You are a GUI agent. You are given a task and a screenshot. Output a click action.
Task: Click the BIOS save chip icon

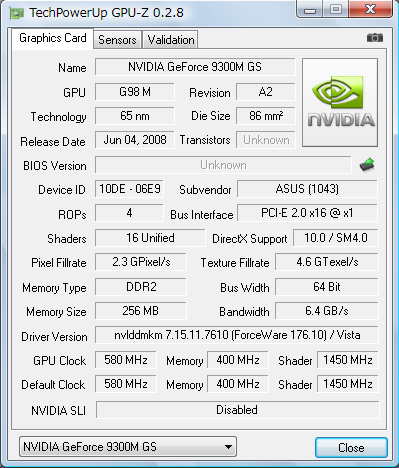[367, 165]
